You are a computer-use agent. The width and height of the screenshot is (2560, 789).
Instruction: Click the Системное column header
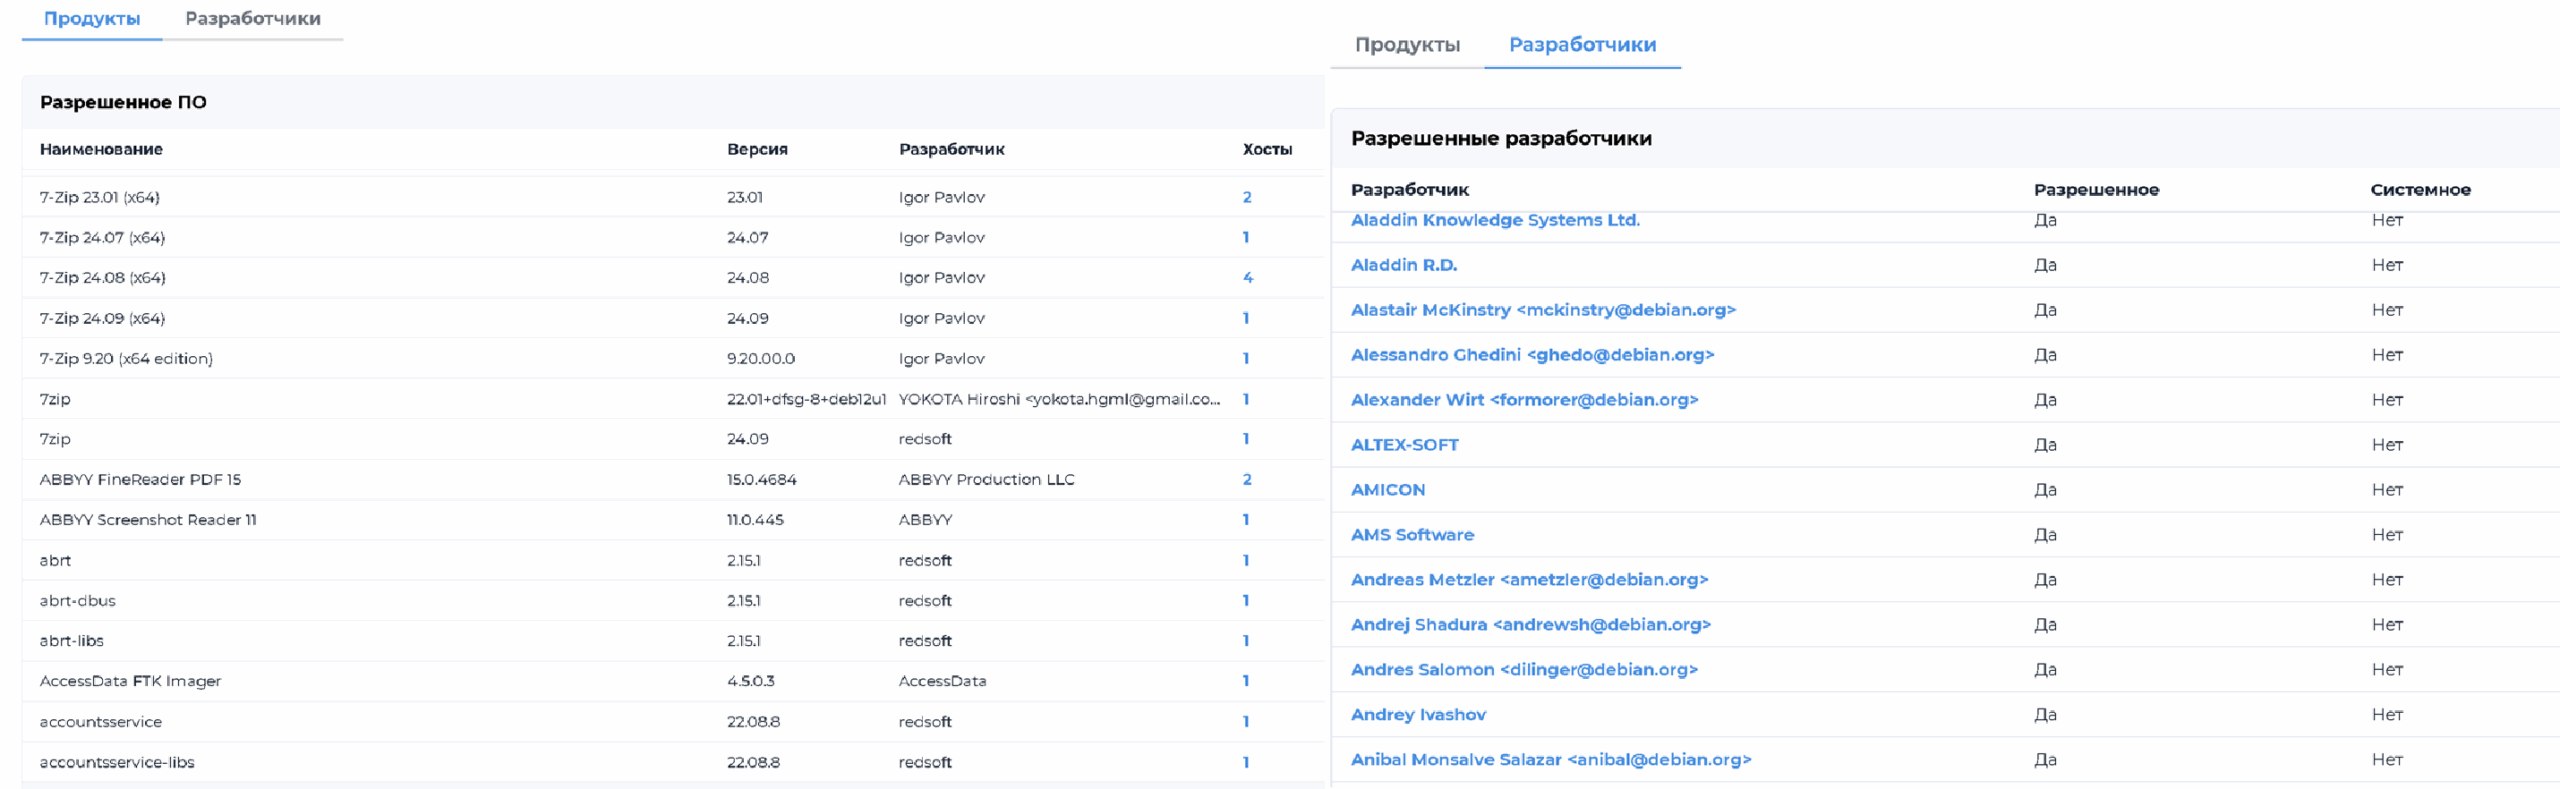2420,190
